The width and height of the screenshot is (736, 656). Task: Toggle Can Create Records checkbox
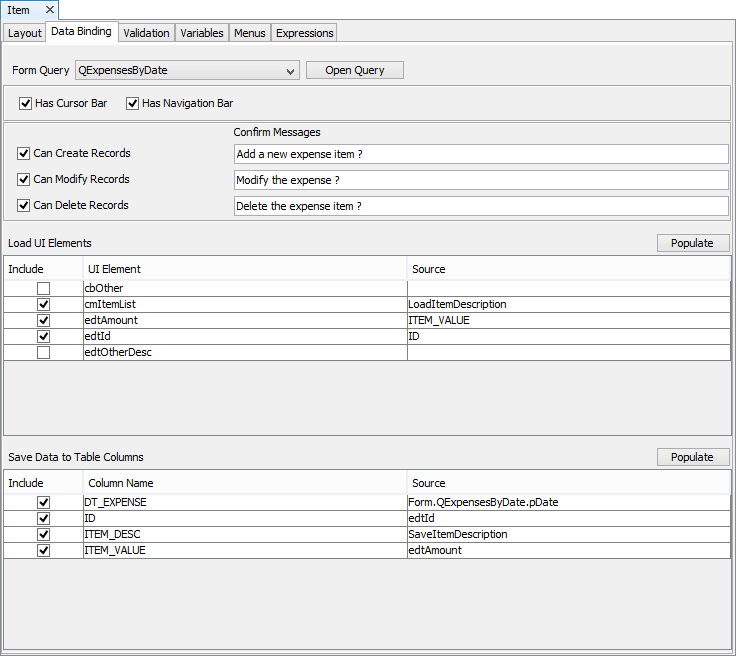[x=24, y=154]
